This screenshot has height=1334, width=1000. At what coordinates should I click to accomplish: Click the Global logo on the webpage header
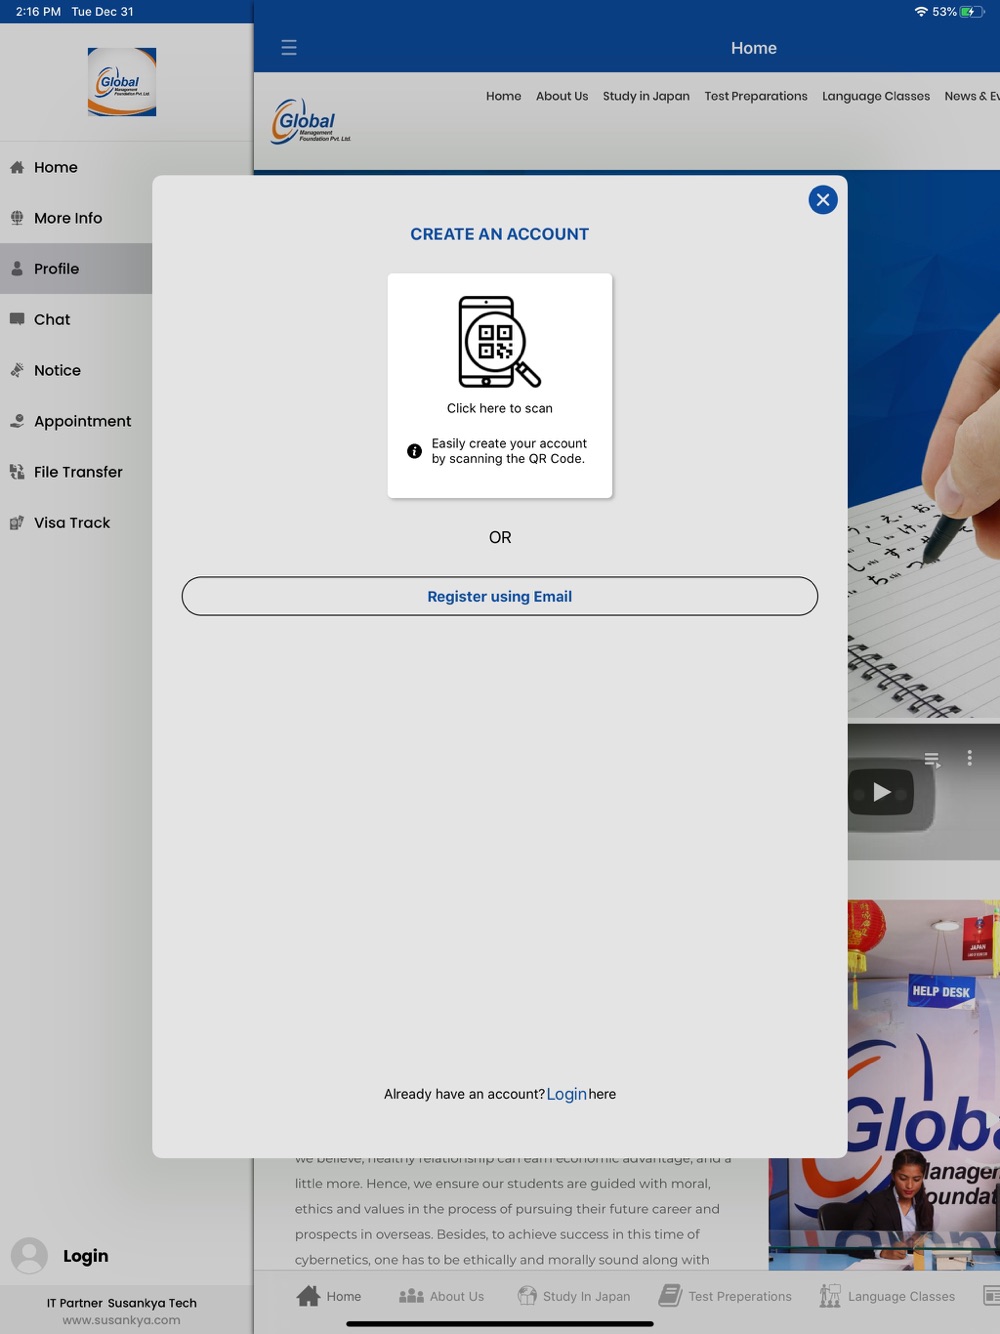pyautogui.click(x=311, y=121)
